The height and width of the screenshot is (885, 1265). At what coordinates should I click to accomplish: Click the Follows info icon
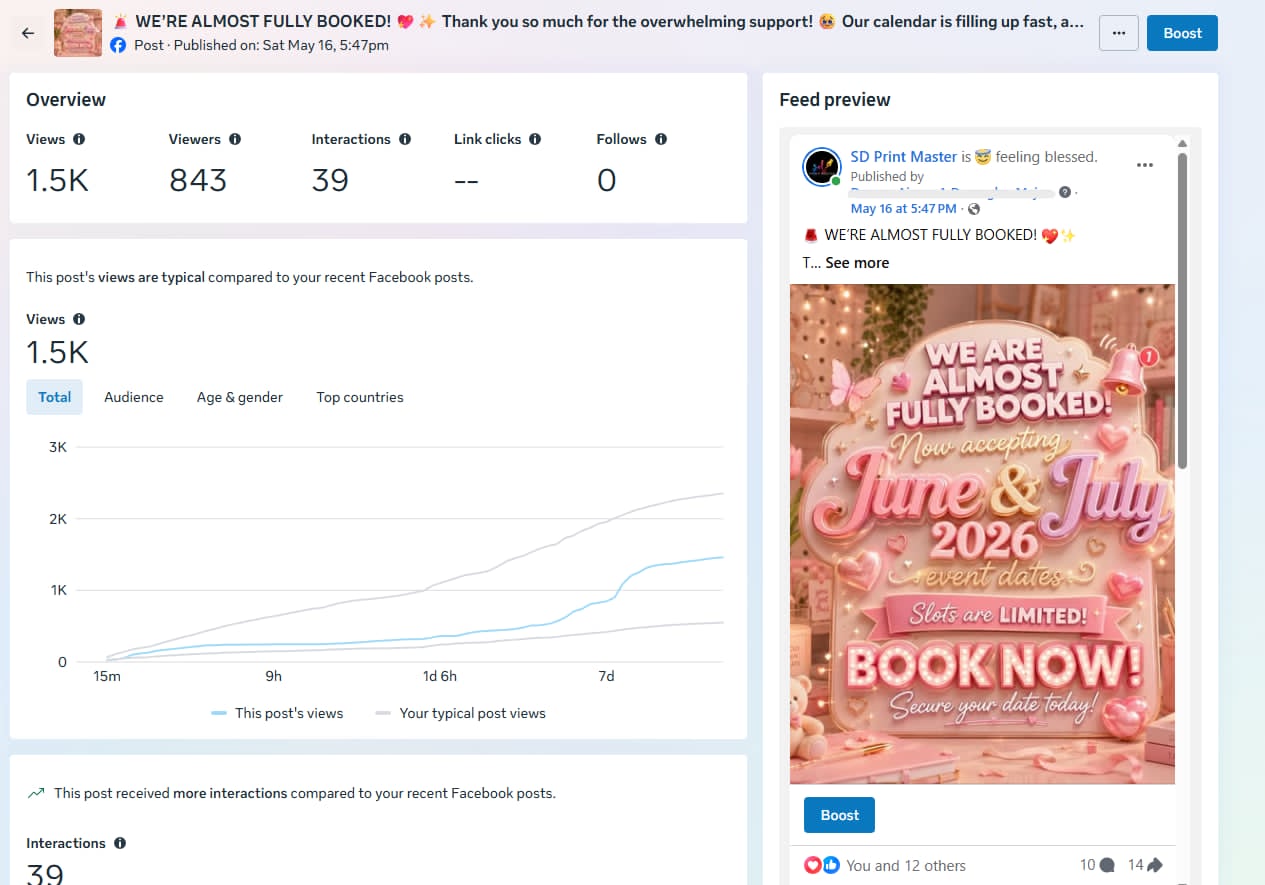(661, 139)
